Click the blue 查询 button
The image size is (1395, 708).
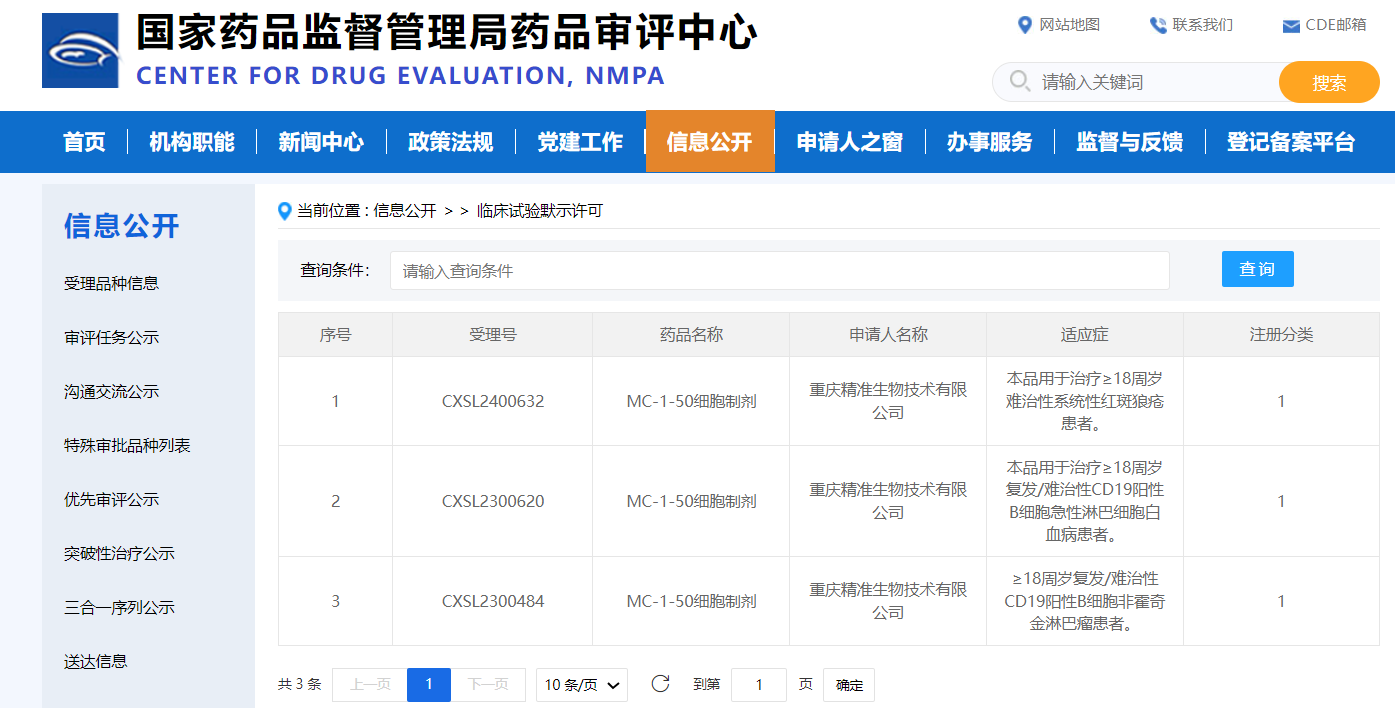[1257, 269]
